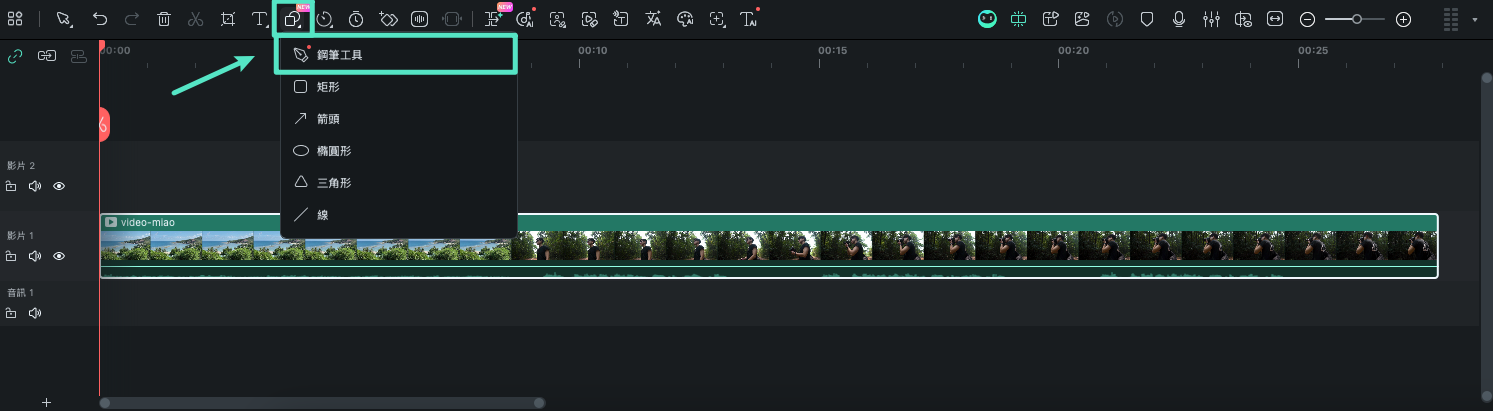Screen dimensions: 1493x411
Task: Click the zoom-to-fit timeline icon
Action: coord(1275,19)
